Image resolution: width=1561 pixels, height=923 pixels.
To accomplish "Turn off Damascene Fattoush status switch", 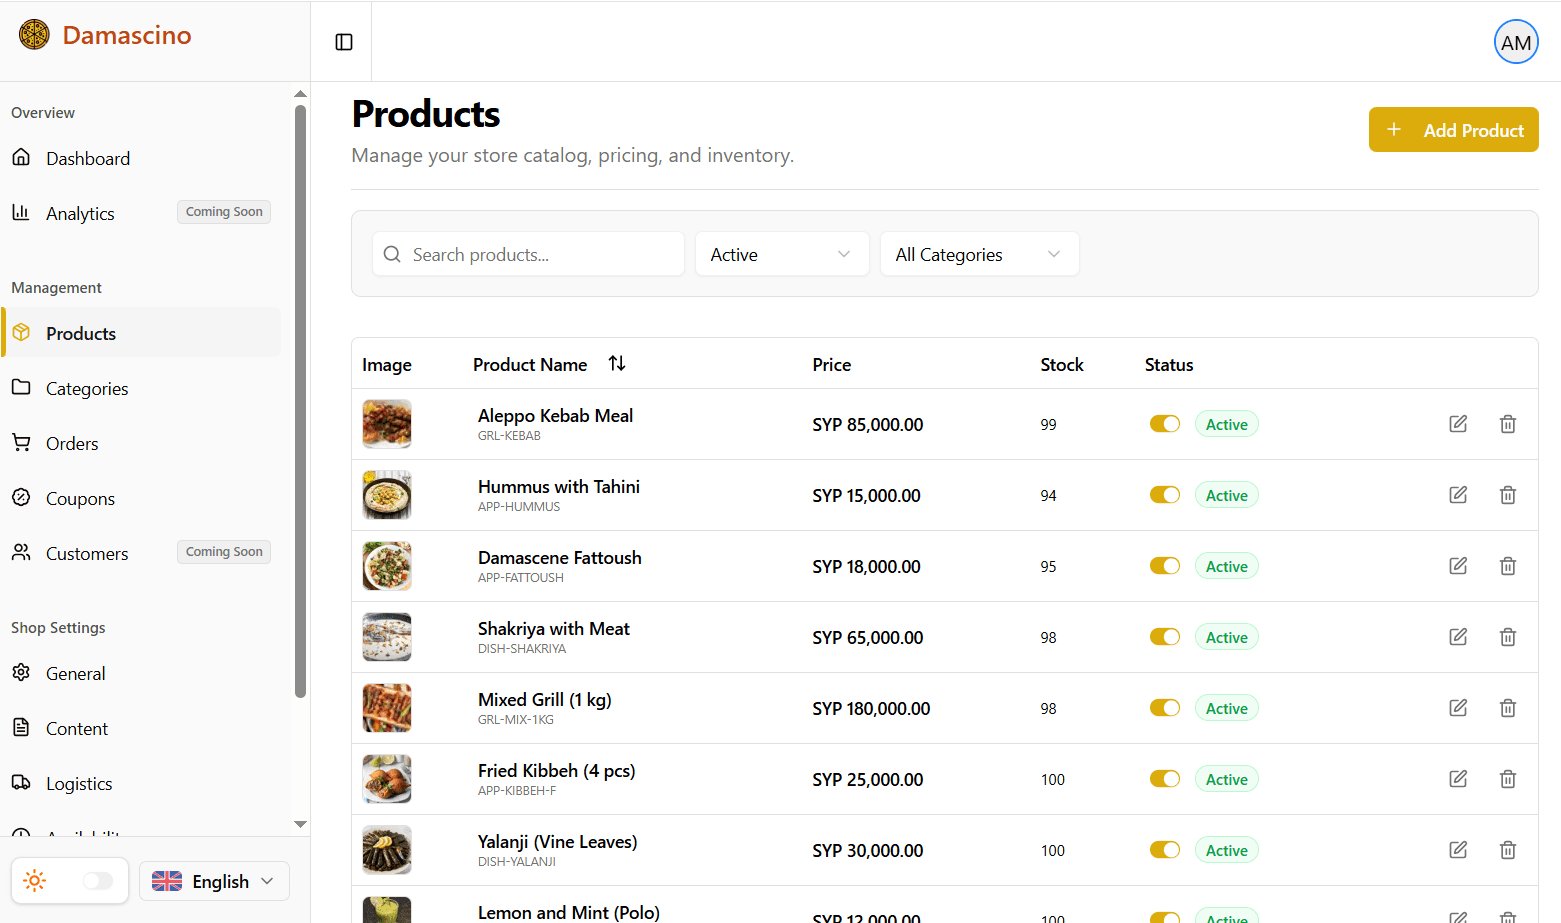I will coord(1165,566).
